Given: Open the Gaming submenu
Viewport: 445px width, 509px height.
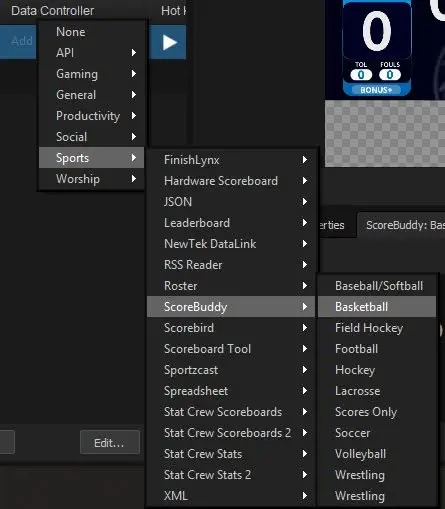Looking at the screenshot, I should [92, 74].
